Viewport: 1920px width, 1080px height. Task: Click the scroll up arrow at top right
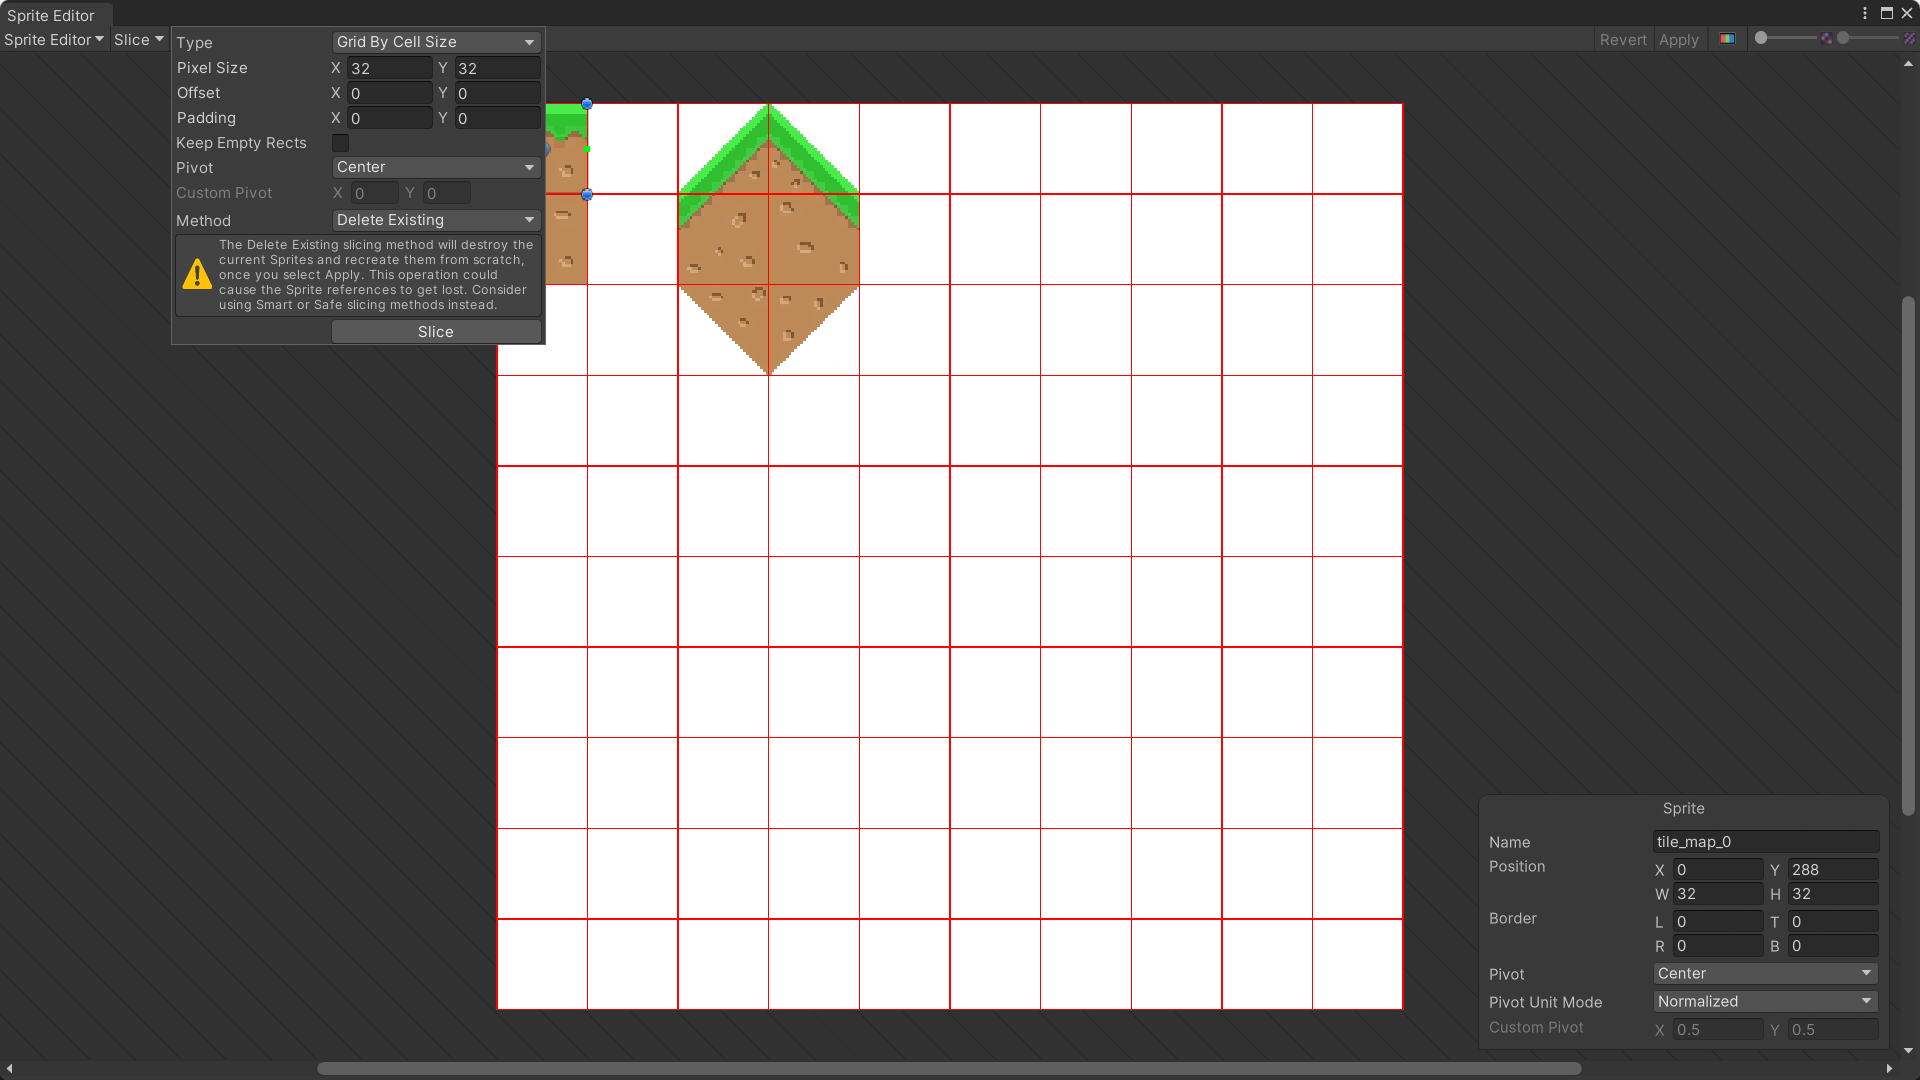pos(1908,64)
